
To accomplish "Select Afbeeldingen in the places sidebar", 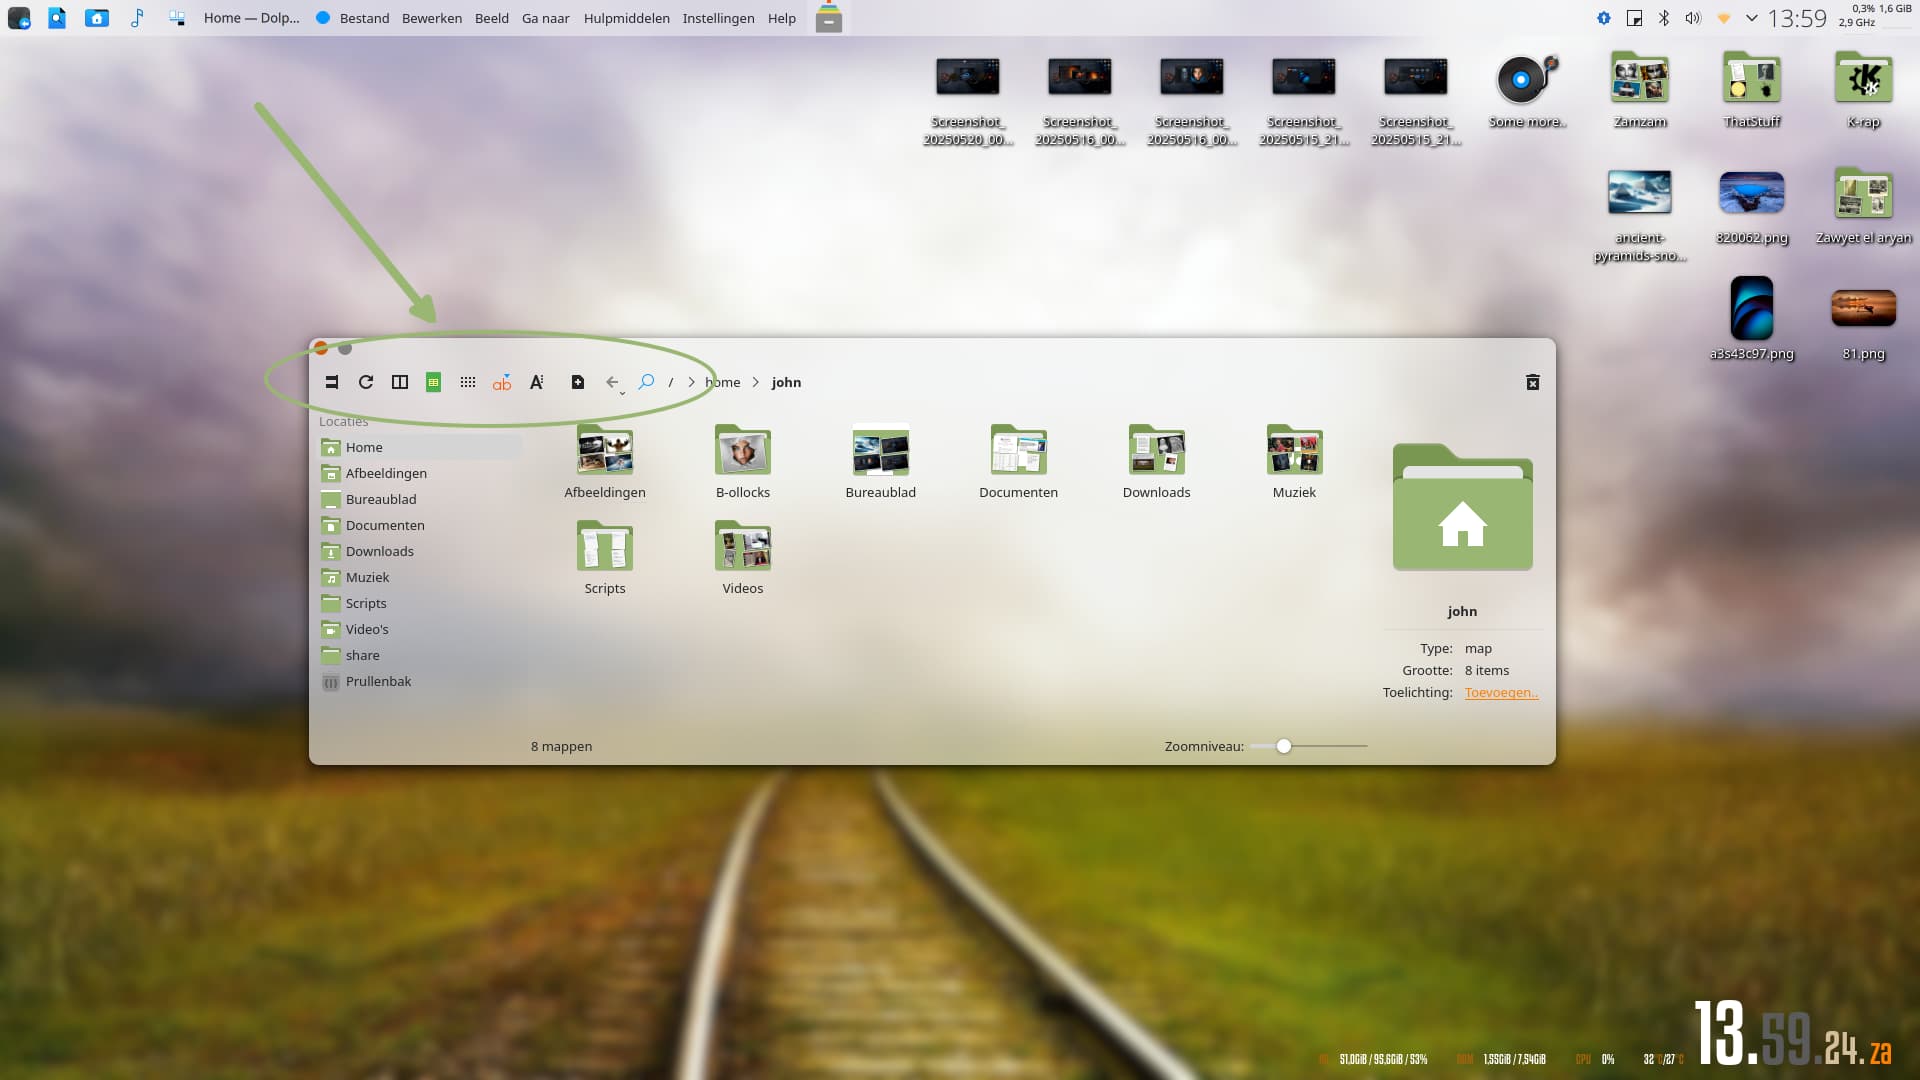I will 421,473.
